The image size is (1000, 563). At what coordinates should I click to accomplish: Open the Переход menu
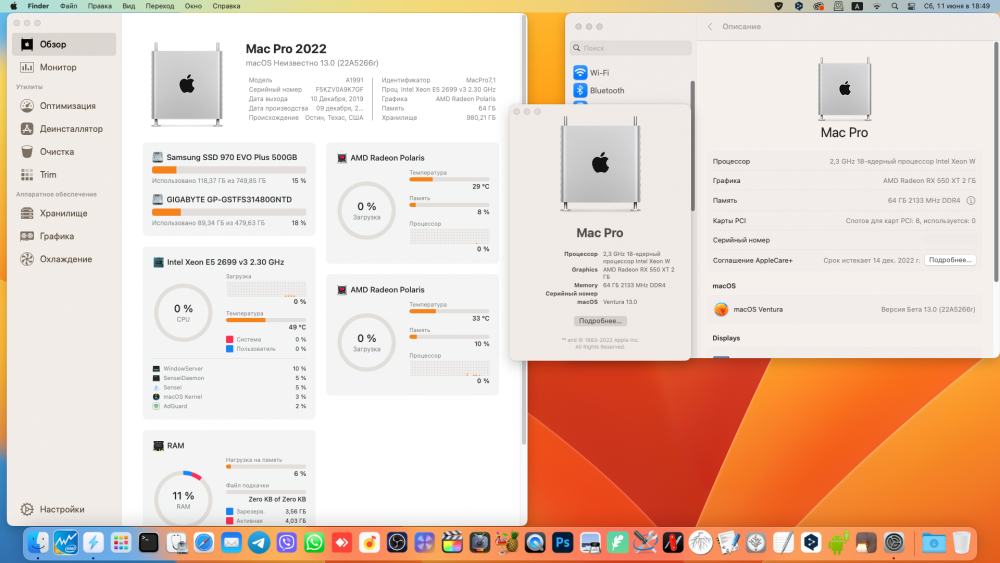pyautogui.click(x=159, y=6)
